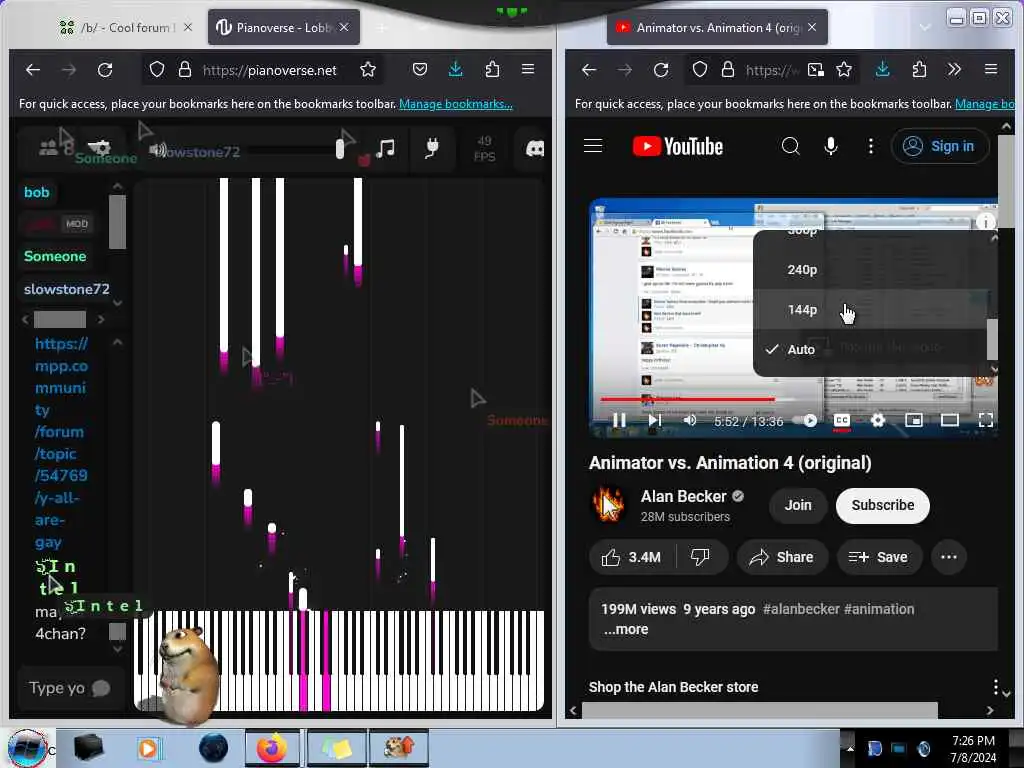Focus the pianoverse.net address bar
This screenshot has width=1024, height=768.
click(x=270, y=70)
